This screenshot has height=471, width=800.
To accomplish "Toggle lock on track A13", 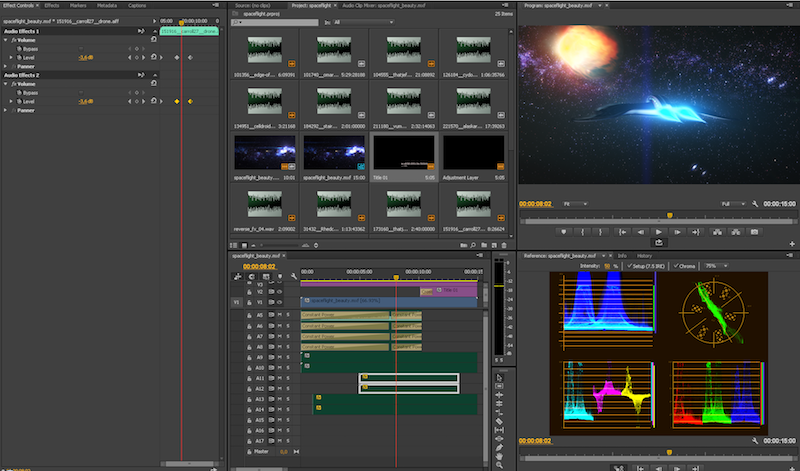I will pos(249,399).
